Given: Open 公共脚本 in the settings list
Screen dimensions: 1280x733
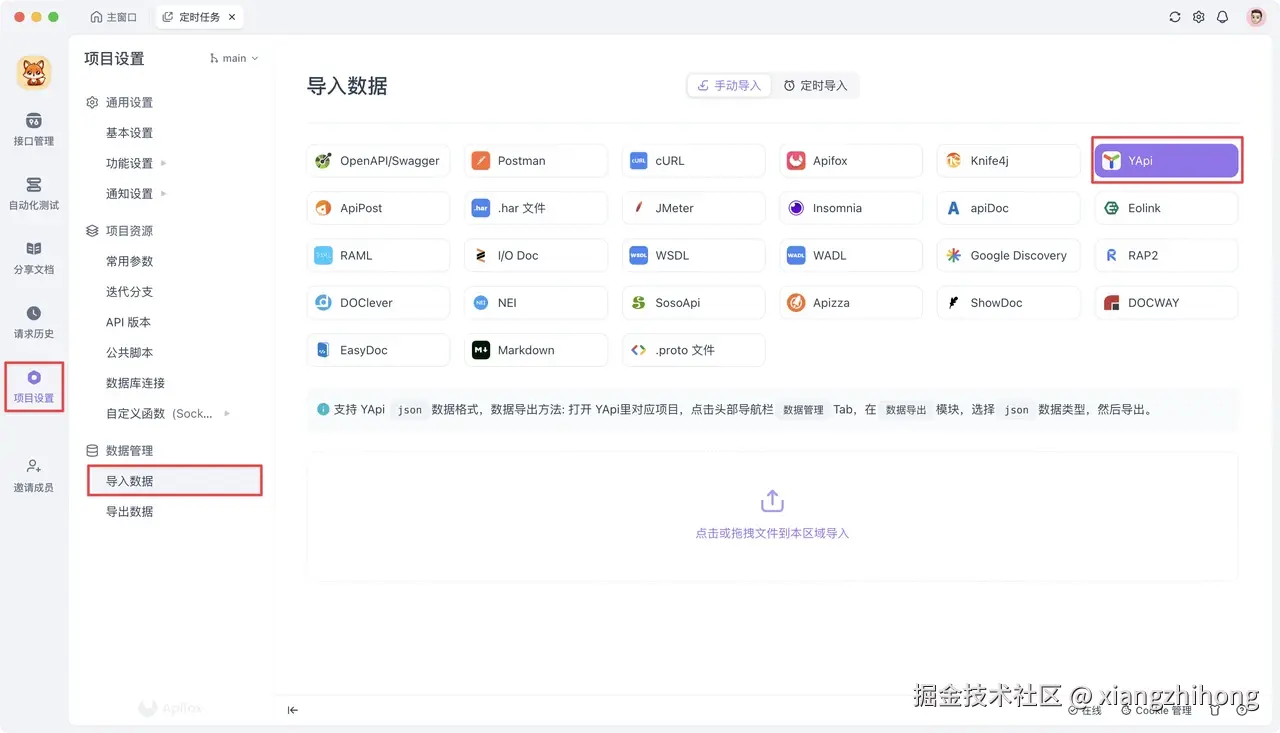Looking at the screenshot, I should coord(130,352).
